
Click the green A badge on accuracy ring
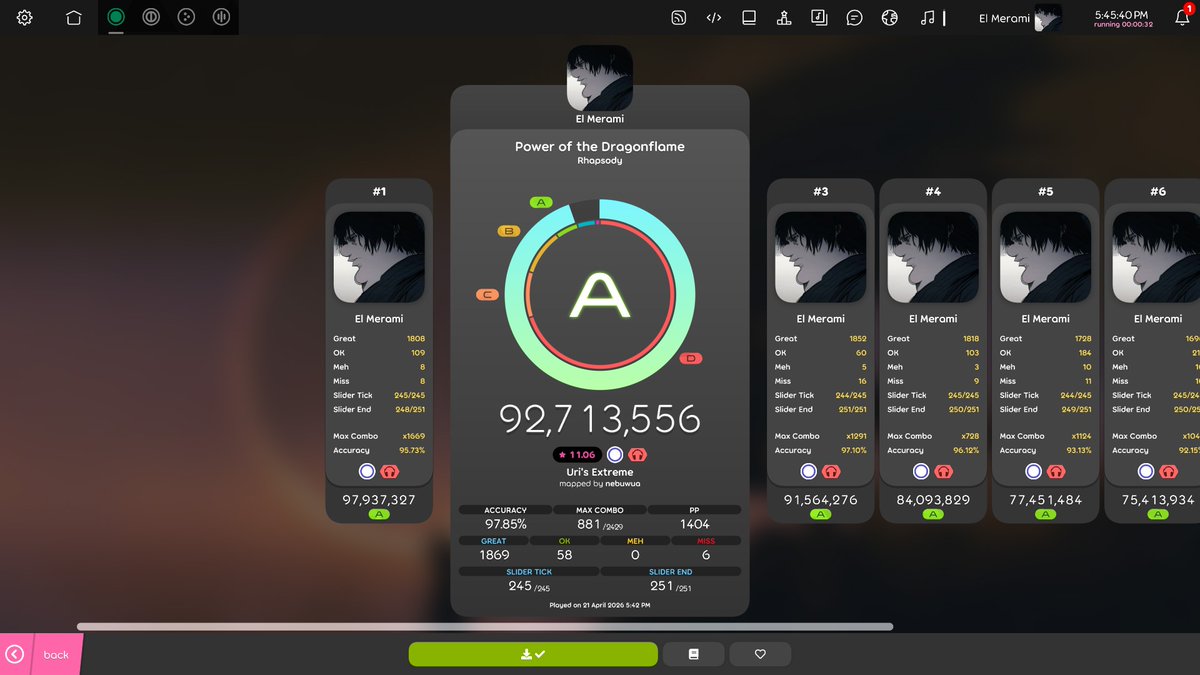click(541, 202)
